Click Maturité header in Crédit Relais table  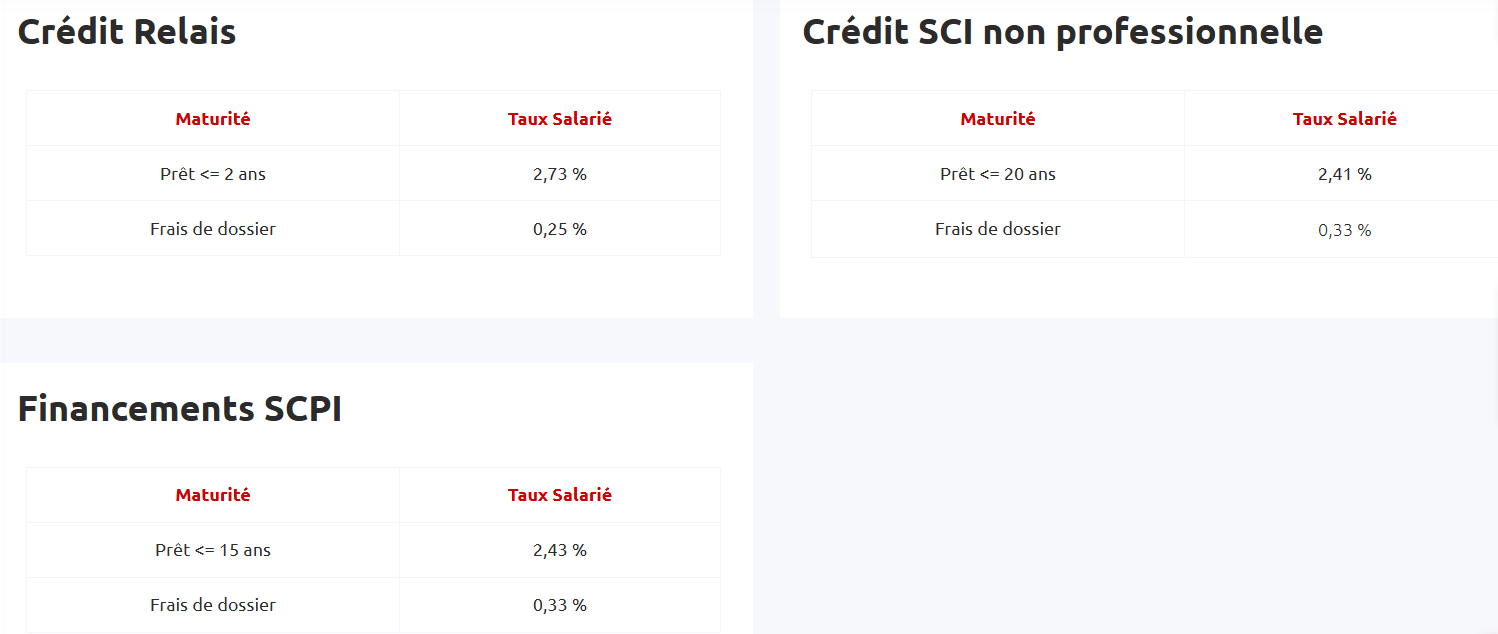pos(213,119)
